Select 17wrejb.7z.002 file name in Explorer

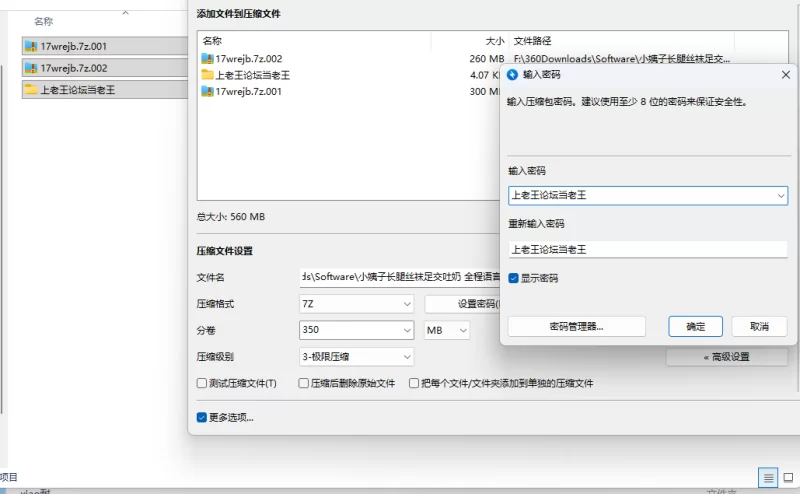point(73,68)
